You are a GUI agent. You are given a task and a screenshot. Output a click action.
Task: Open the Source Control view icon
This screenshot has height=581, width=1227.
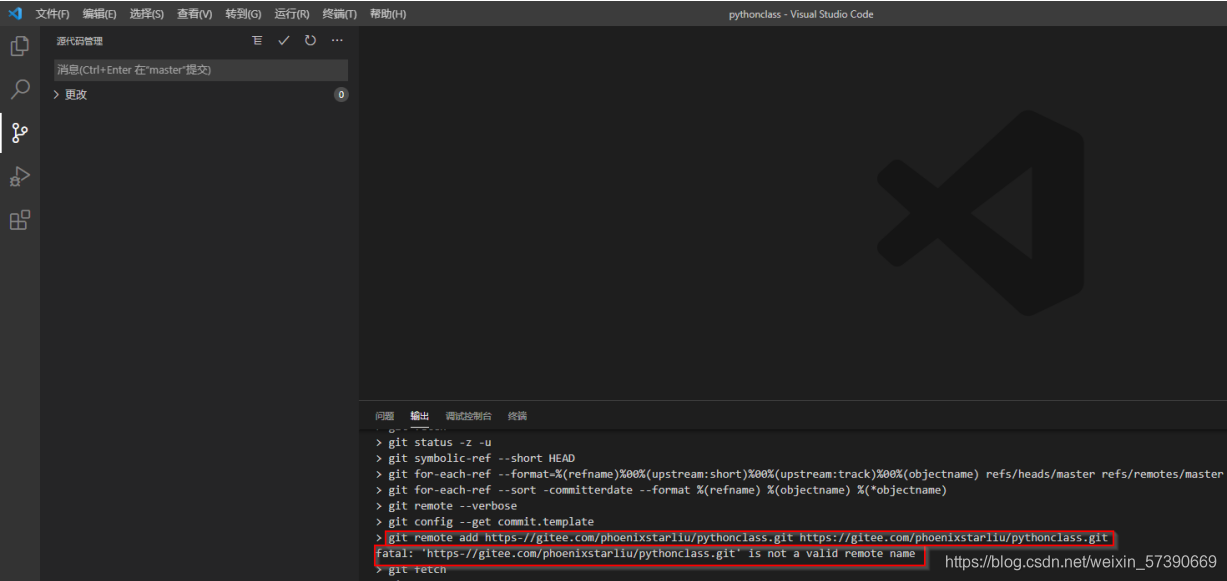coord(19,132)
